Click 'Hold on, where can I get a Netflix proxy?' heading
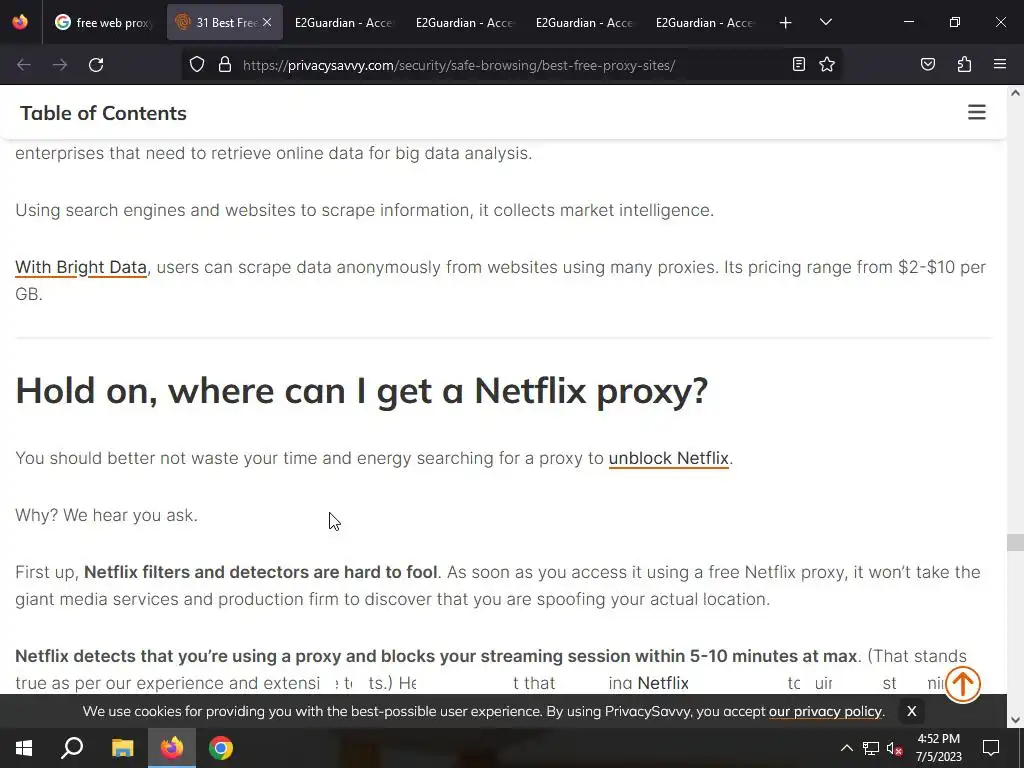This screenshot has height=768, width=1024. point(362,391)
